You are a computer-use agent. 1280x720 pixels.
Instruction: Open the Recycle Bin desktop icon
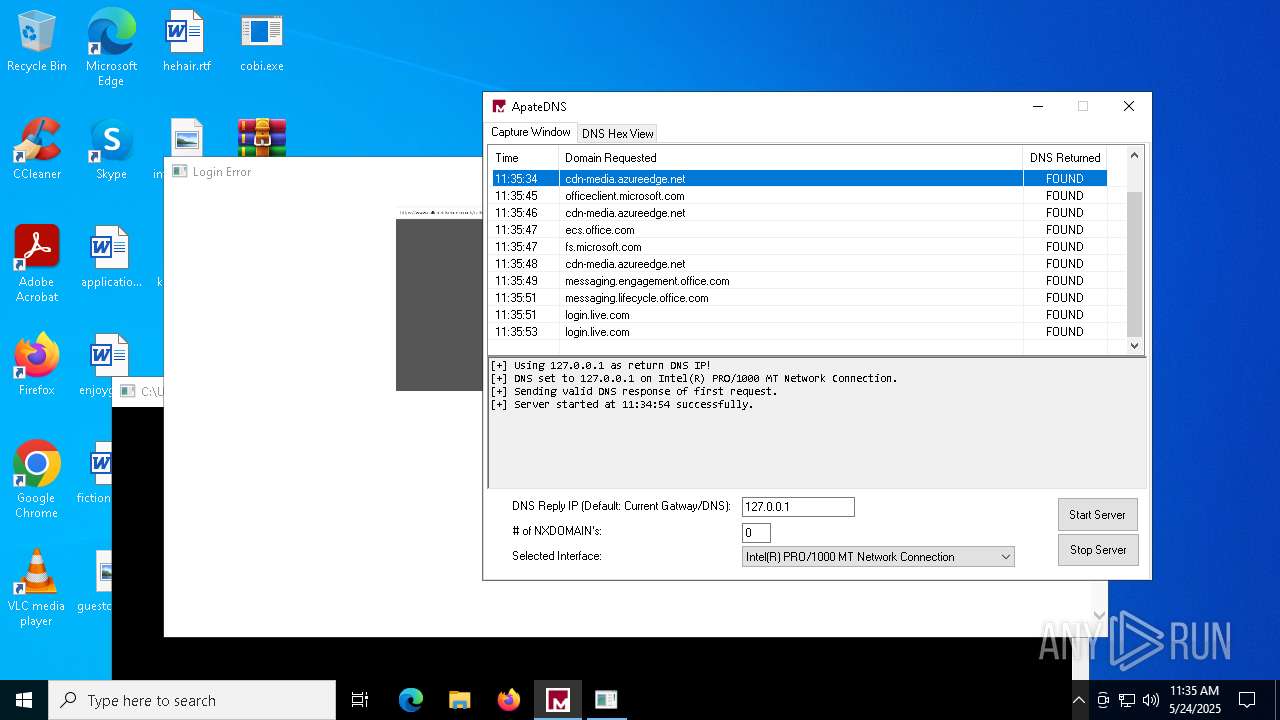point(37,42)
